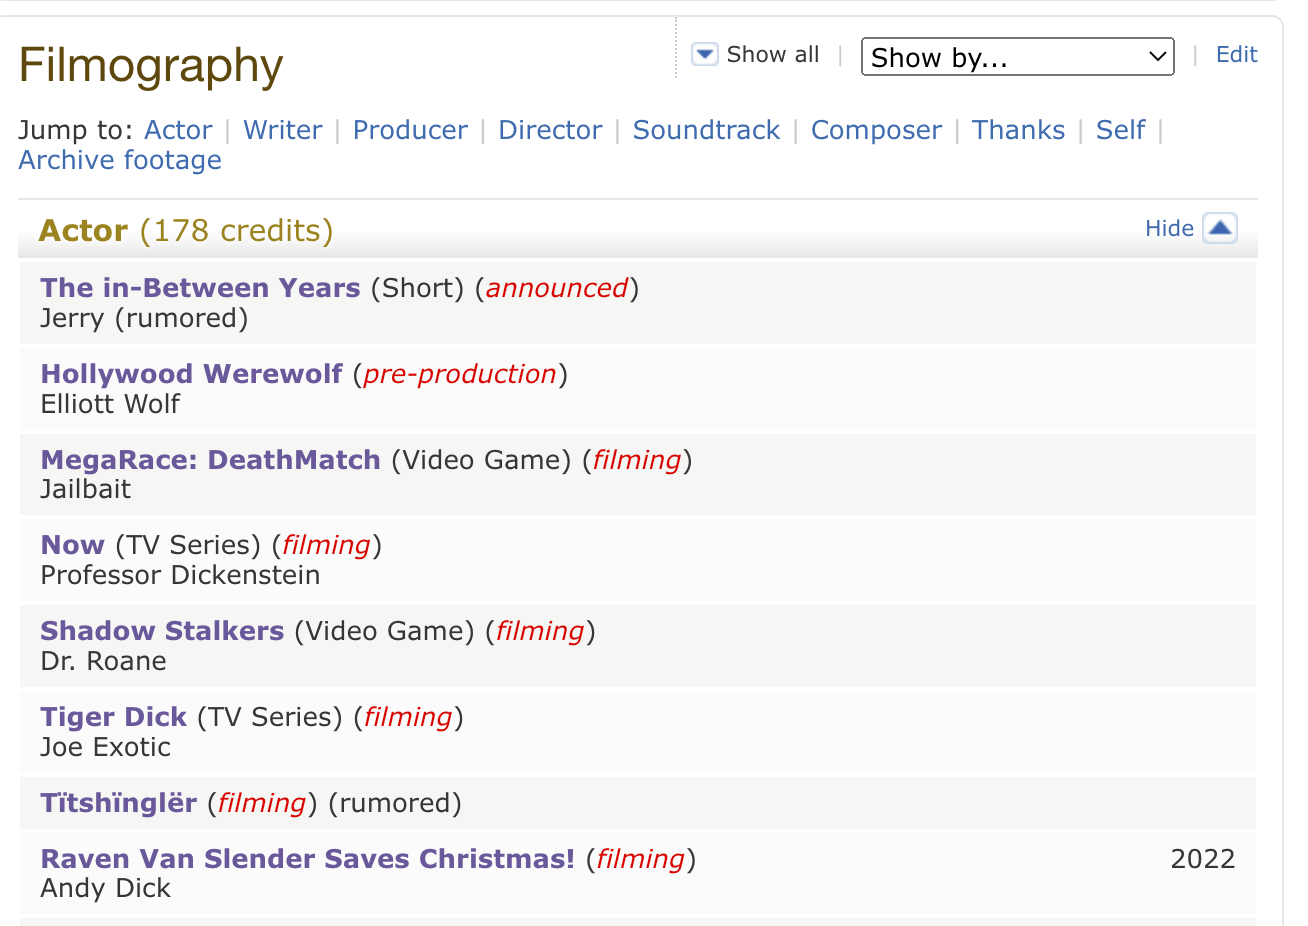Open the Show by... dropdown
Viewport: 1308px width, 926px height.
pyautogui.click(x=1017, y=57)
